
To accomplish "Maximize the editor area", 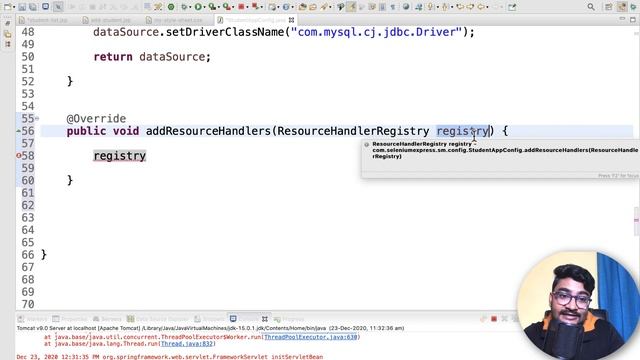I will click(x=633, y=19).
